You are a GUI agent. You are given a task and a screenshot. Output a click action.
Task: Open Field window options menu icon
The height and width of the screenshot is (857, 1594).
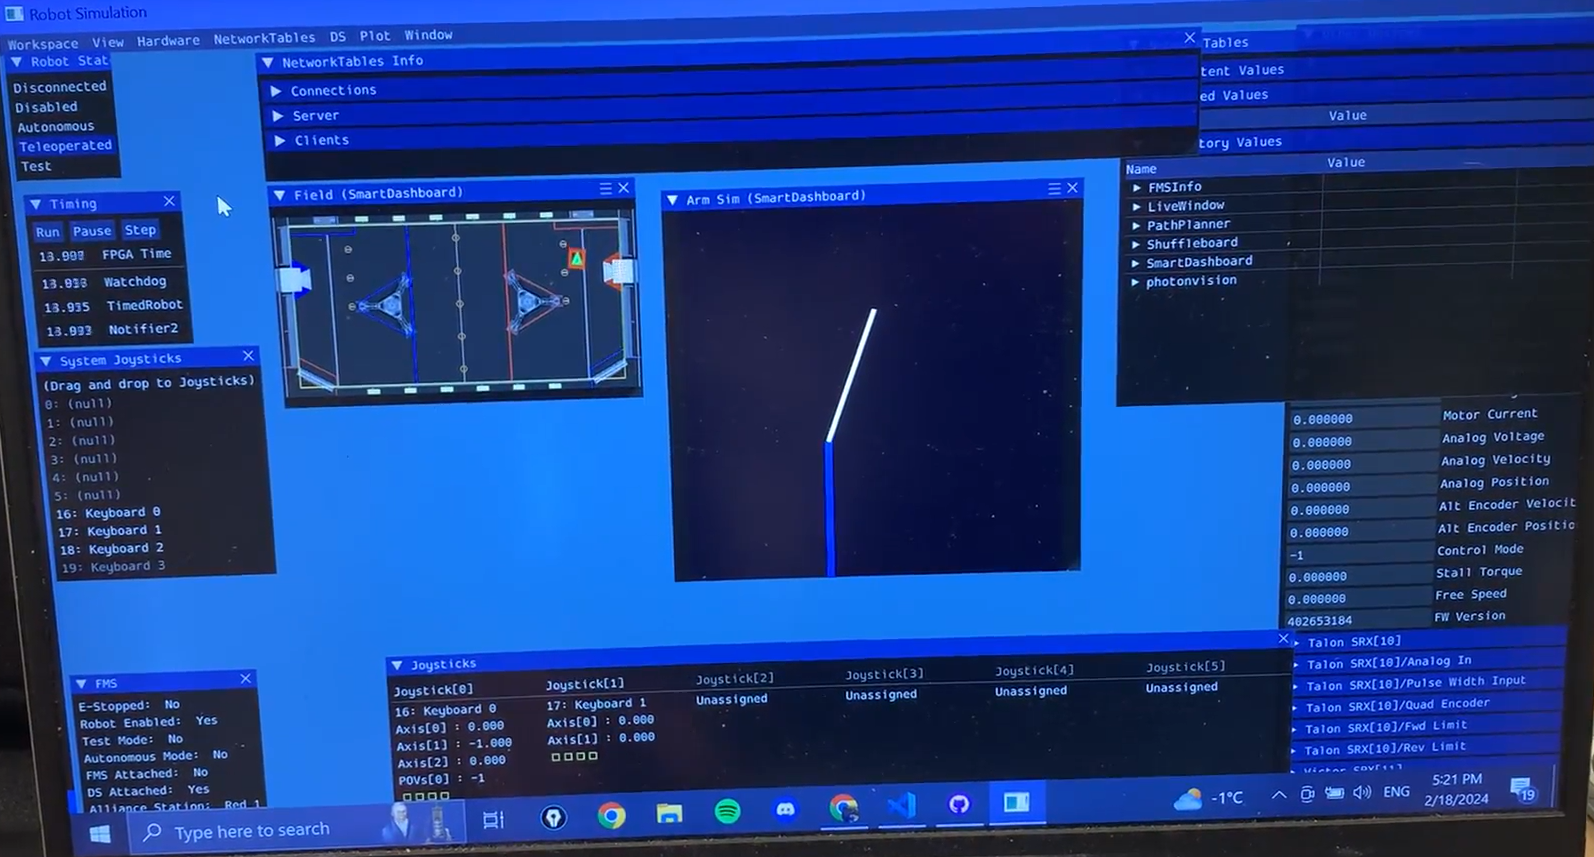[x=605, y=188]
